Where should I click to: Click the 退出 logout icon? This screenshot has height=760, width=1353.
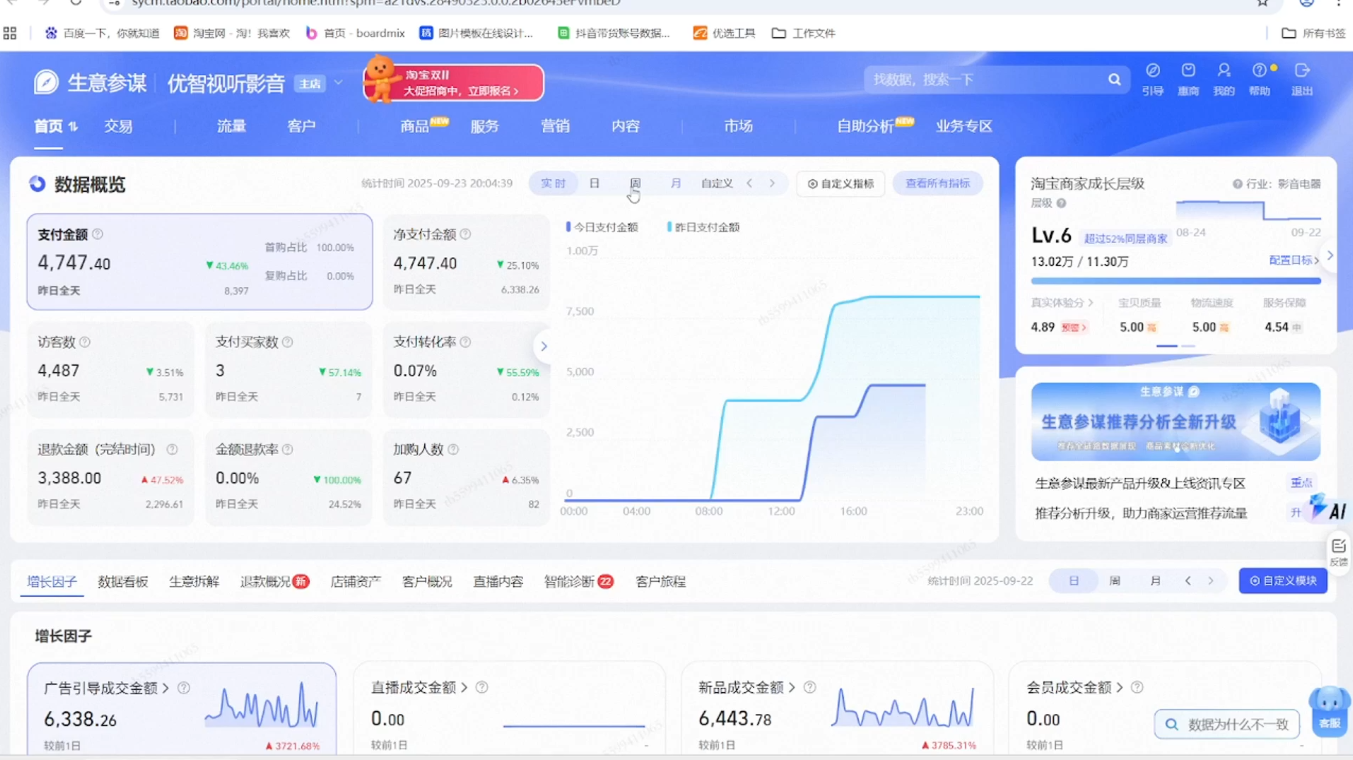pyautogui.click(x=1301, y=71)
